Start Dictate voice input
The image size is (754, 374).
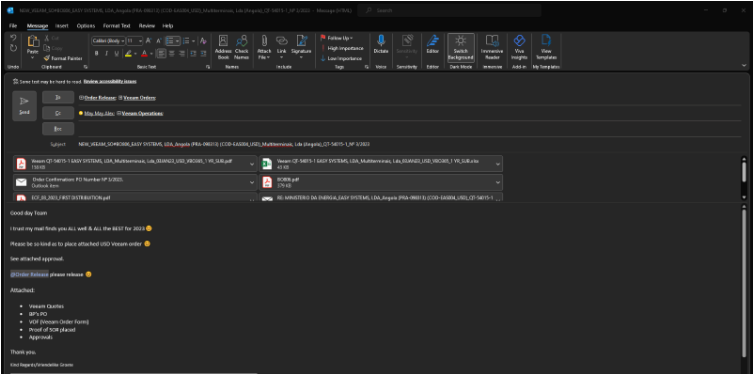pos(381,44)
